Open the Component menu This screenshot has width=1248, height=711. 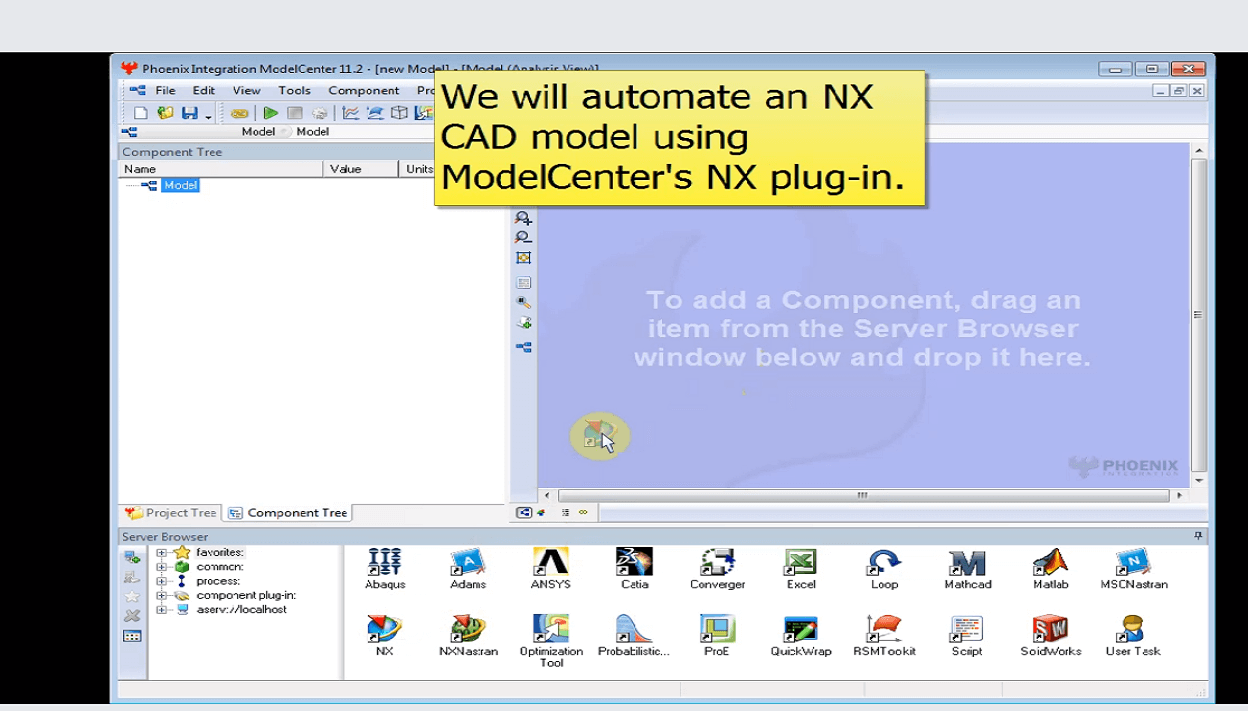[x=364, y=90]
